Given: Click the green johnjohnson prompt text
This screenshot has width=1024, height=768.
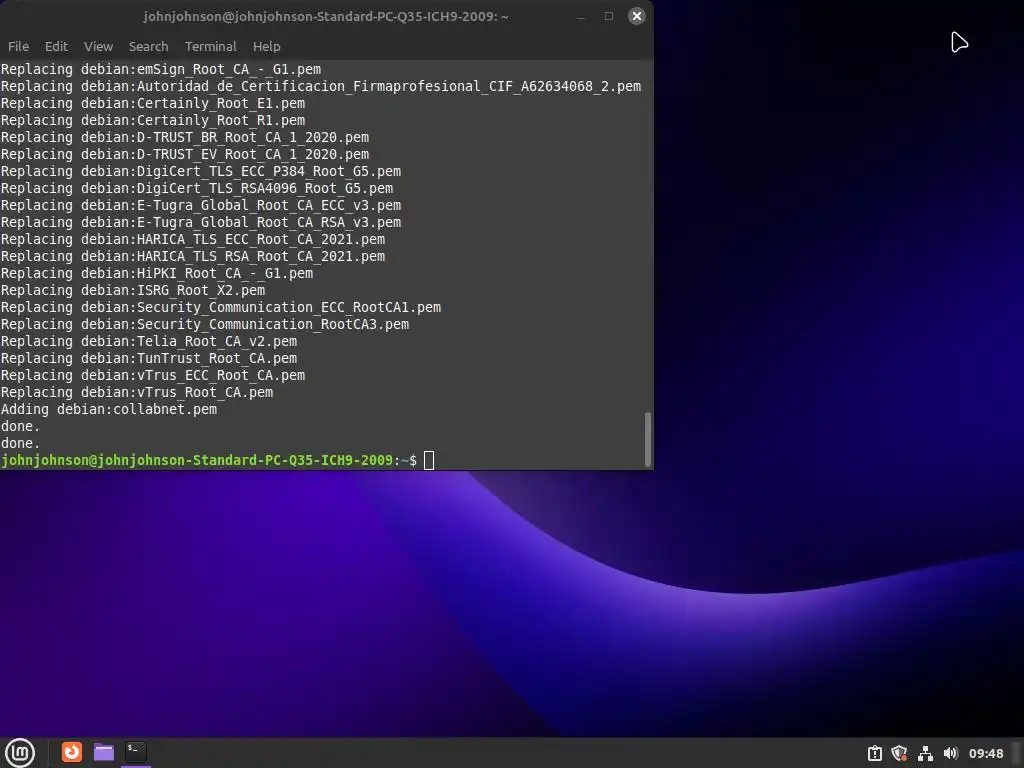Looking at the screenshot, I should coord(197,460).
